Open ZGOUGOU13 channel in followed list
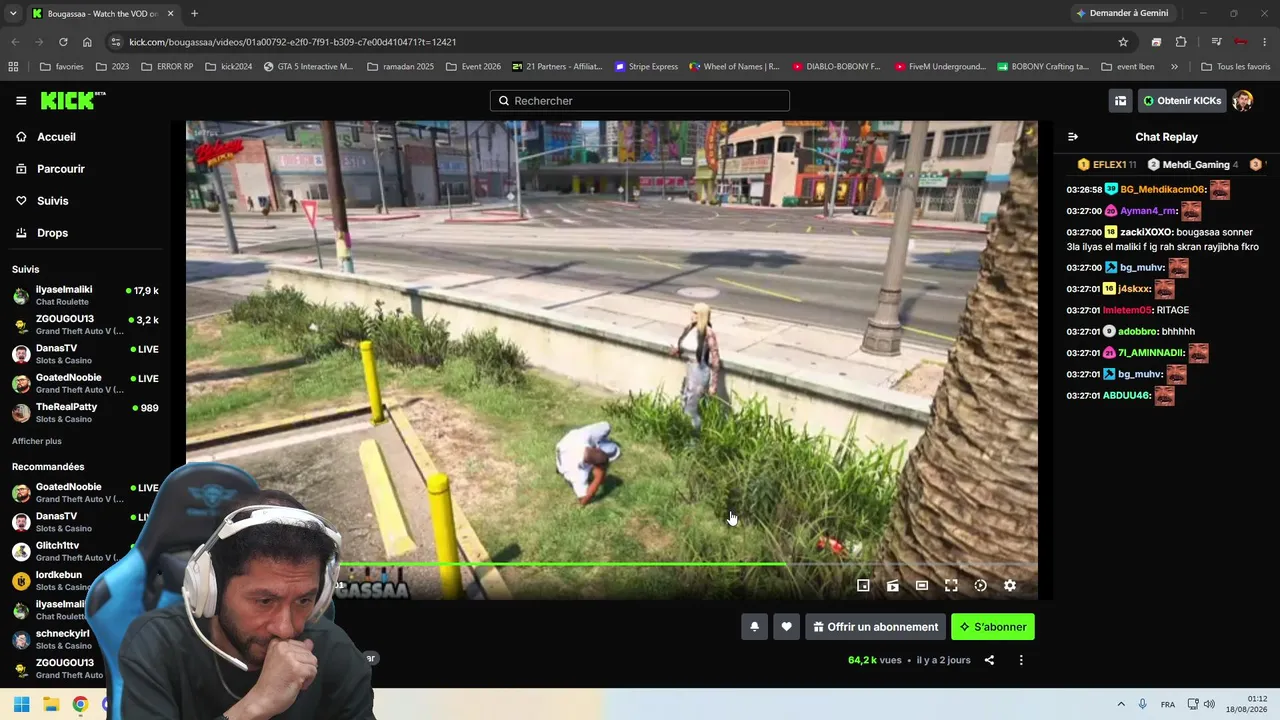The image size is (1280, 720). pos(85,324)
